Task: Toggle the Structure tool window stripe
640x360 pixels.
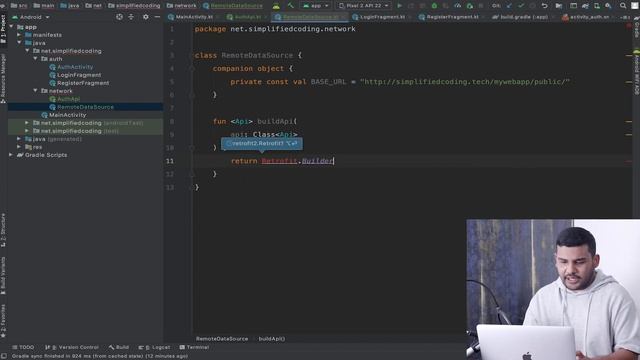Action: click(x=3, y=230)
